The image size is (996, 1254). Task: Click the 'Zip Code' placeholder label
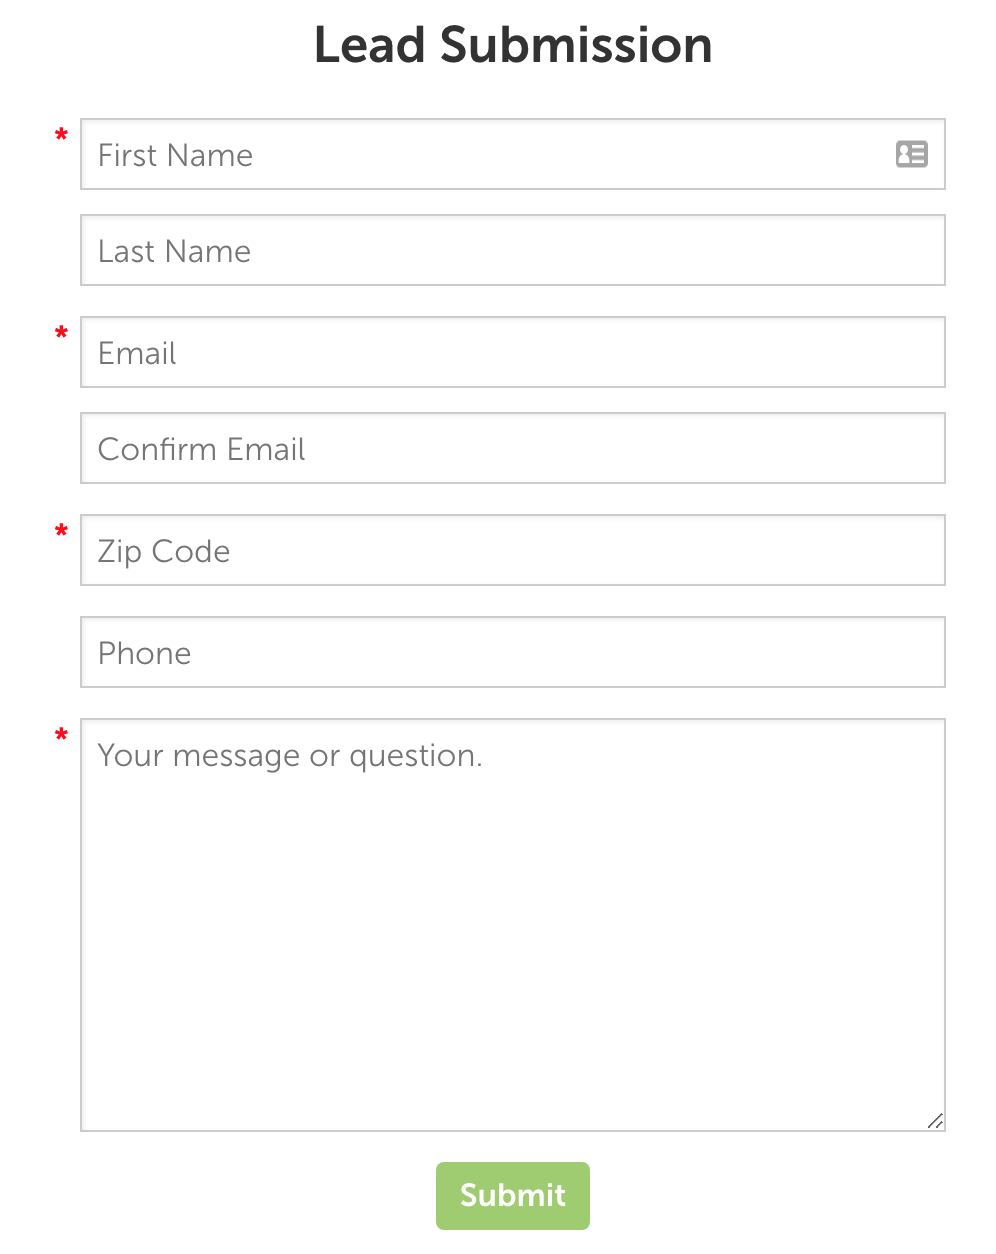pos(164,552)
